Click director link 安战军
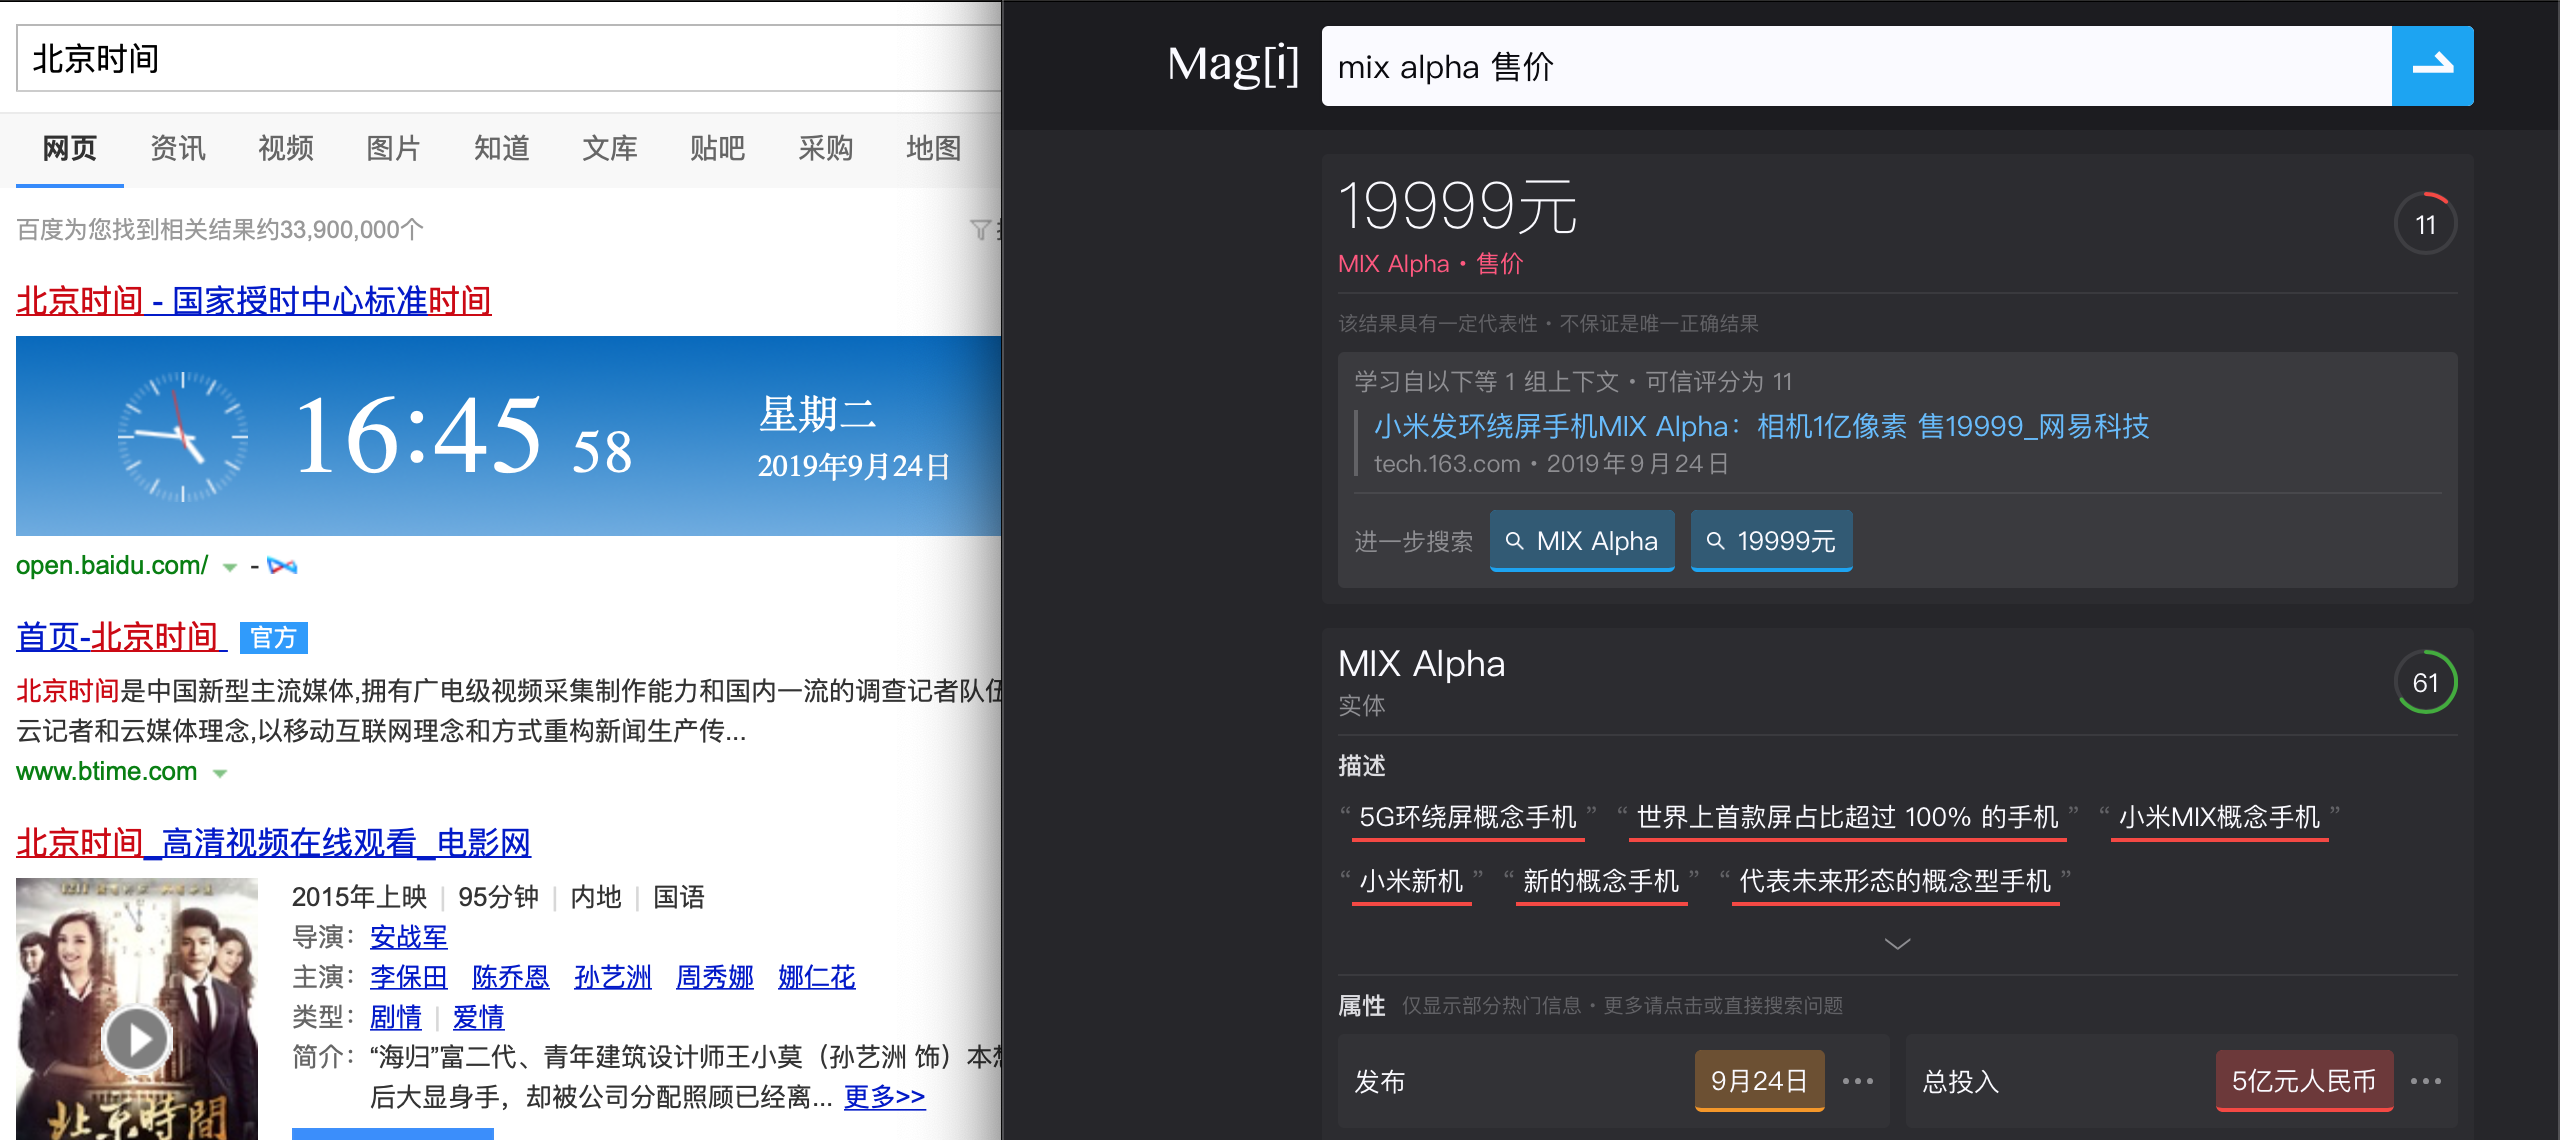 click(x=409, y=937)
